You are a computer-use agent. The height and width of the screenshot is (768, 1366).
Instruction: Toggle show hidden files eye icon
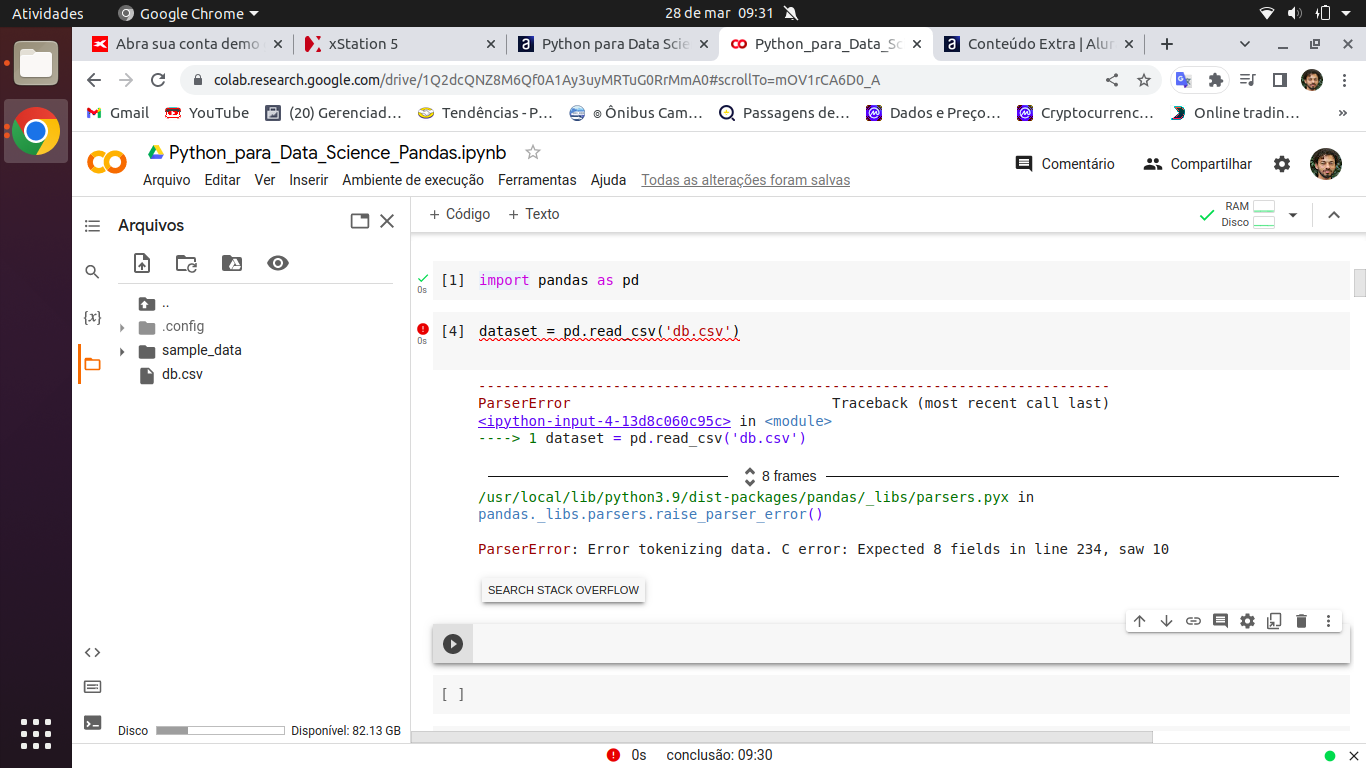point(278,263)
